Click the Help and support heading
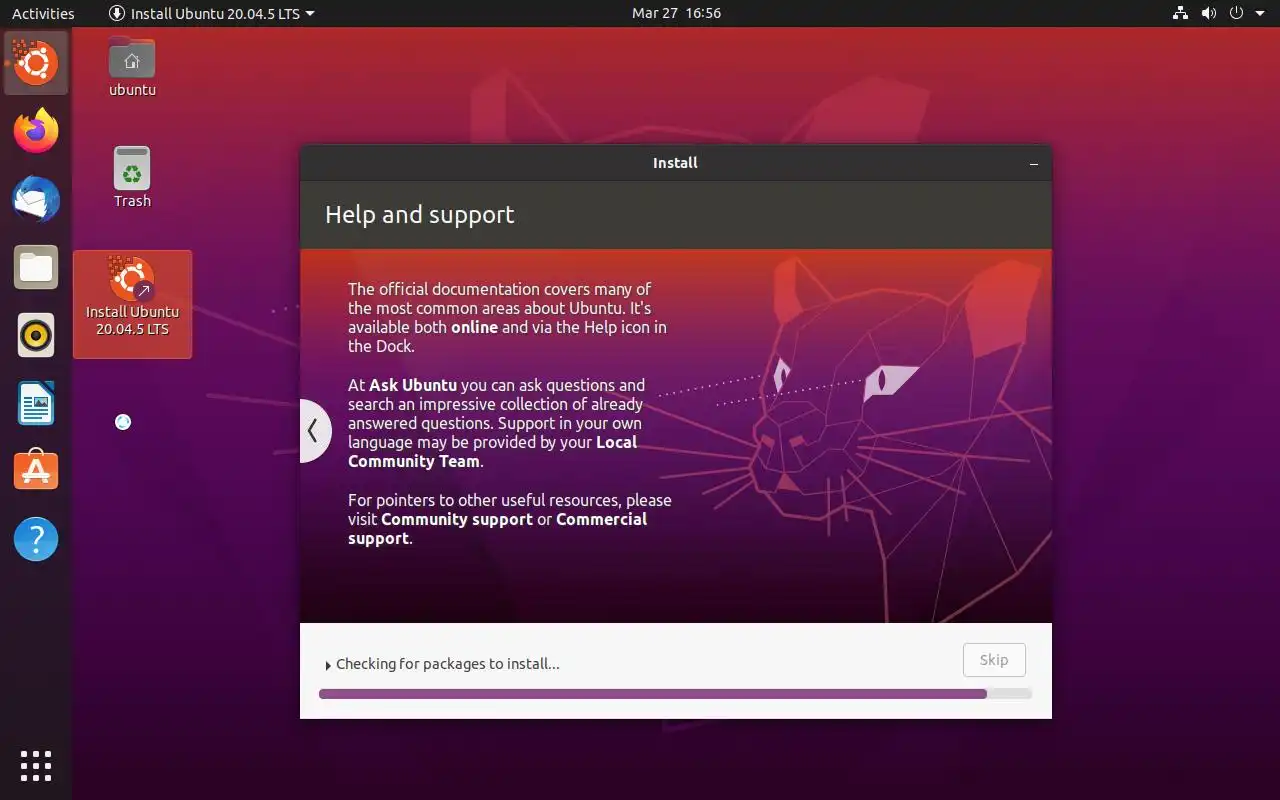The height and width of the screenshot is (800, 1280). (x=420, y=215)
